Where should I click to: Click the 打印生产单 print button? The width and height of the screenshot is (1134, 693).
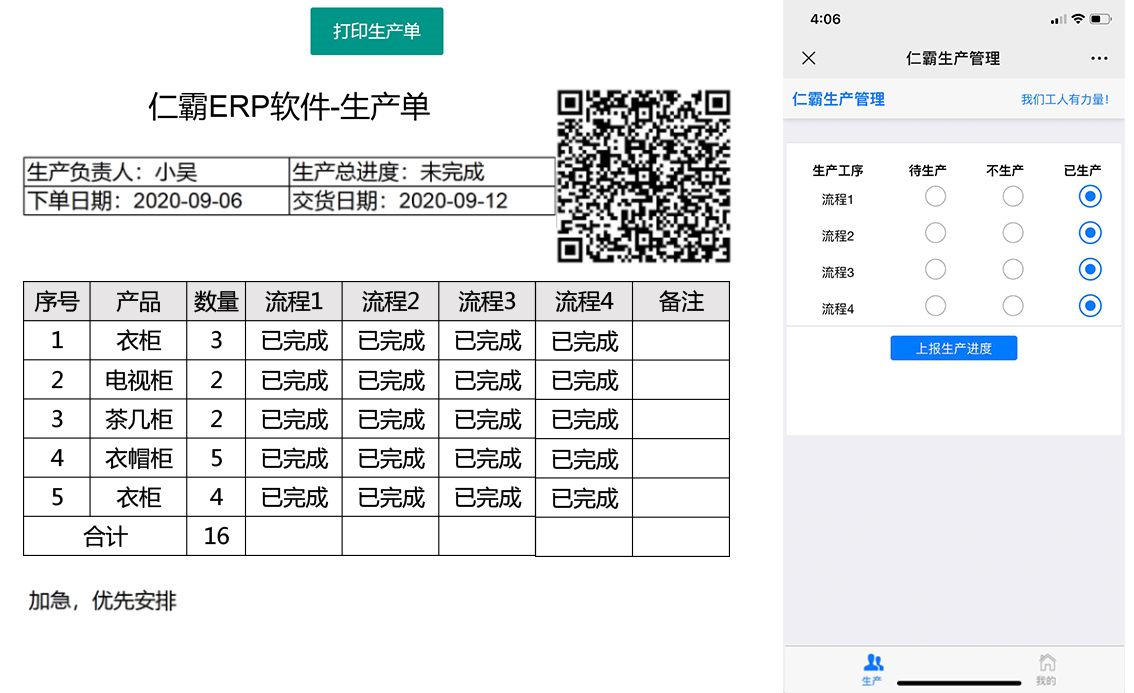[x=377, y=31]
